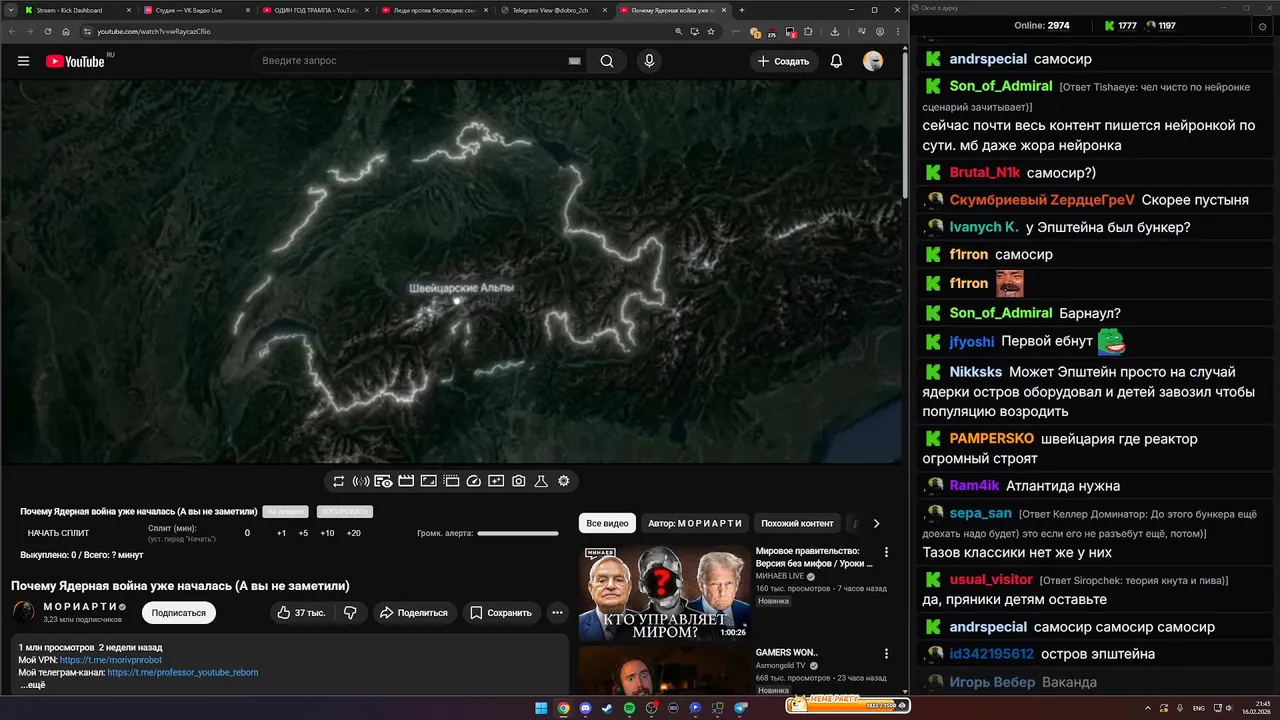Image resolution: width=1280 pixels, height=720 pixels.
Task: Open the account avatar menu
Action: tap(873, 61)
